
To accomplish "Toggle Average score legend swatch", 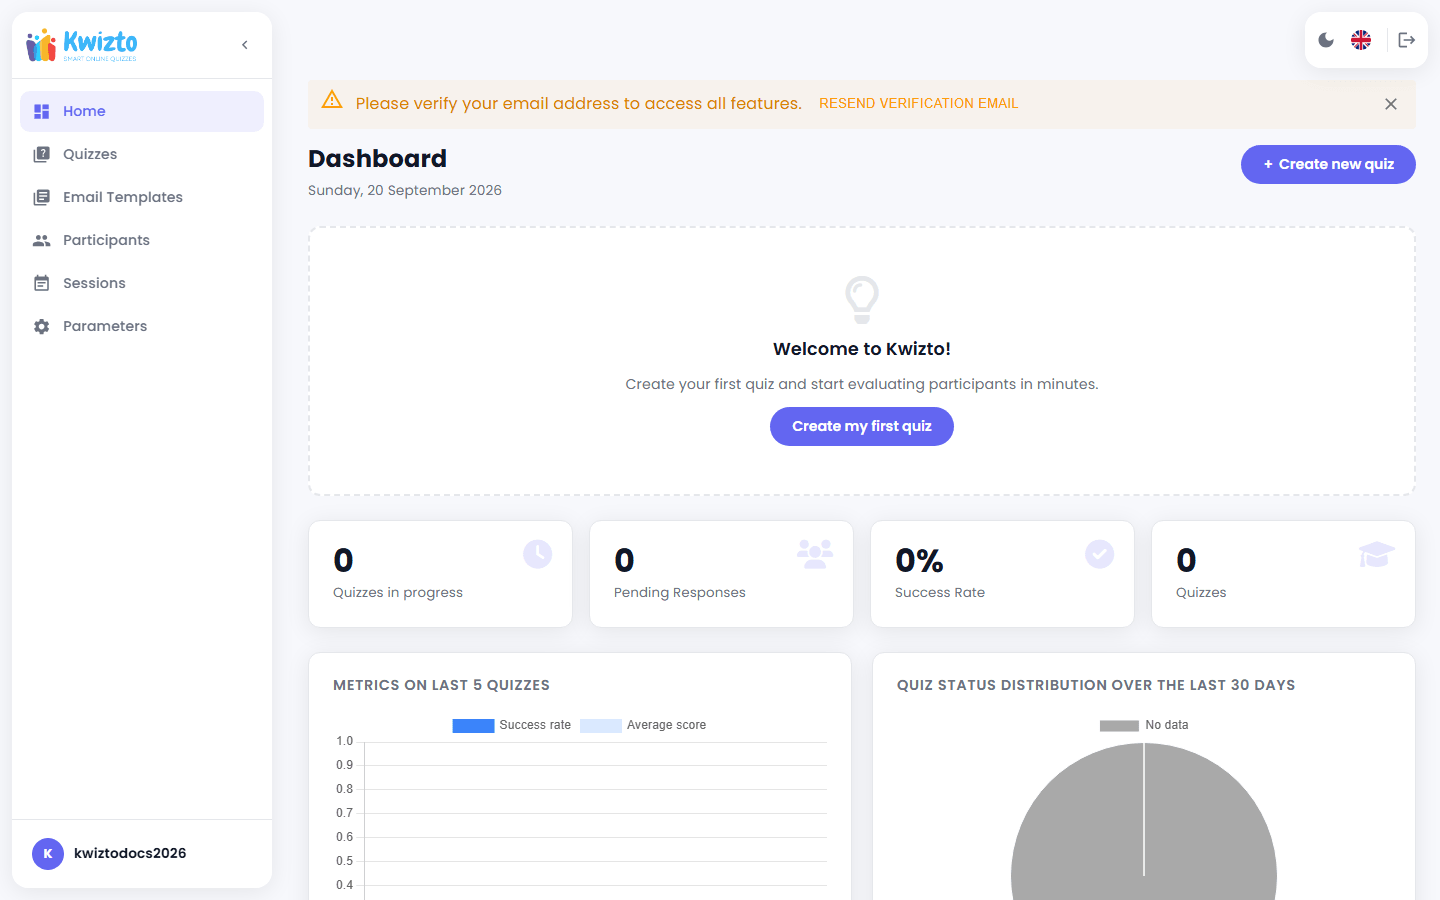I will (601, 726).
